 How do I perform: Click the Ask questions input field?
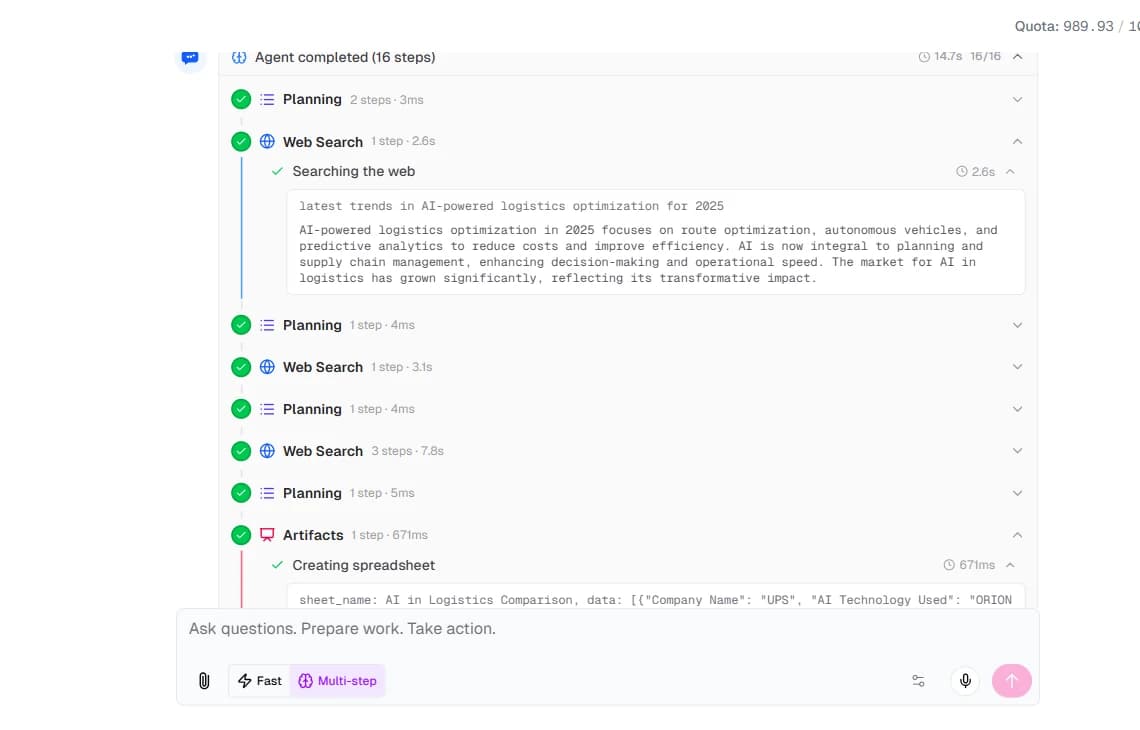click(607, 629)
